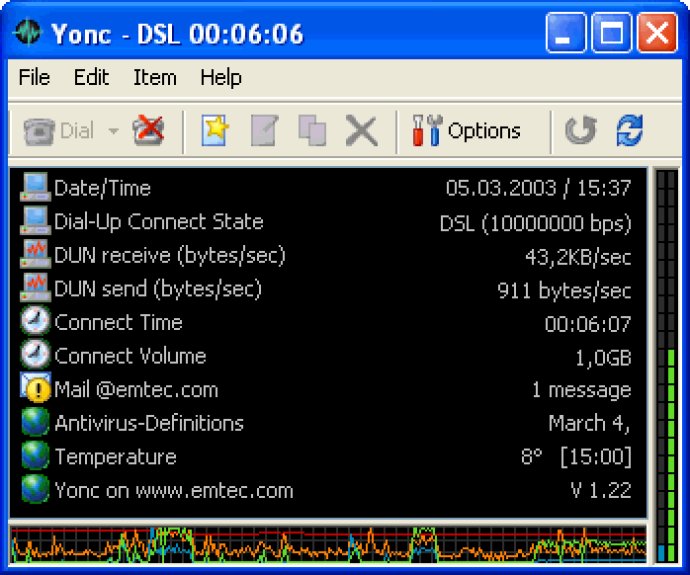Select the Date/Time label

coord(102,188)
